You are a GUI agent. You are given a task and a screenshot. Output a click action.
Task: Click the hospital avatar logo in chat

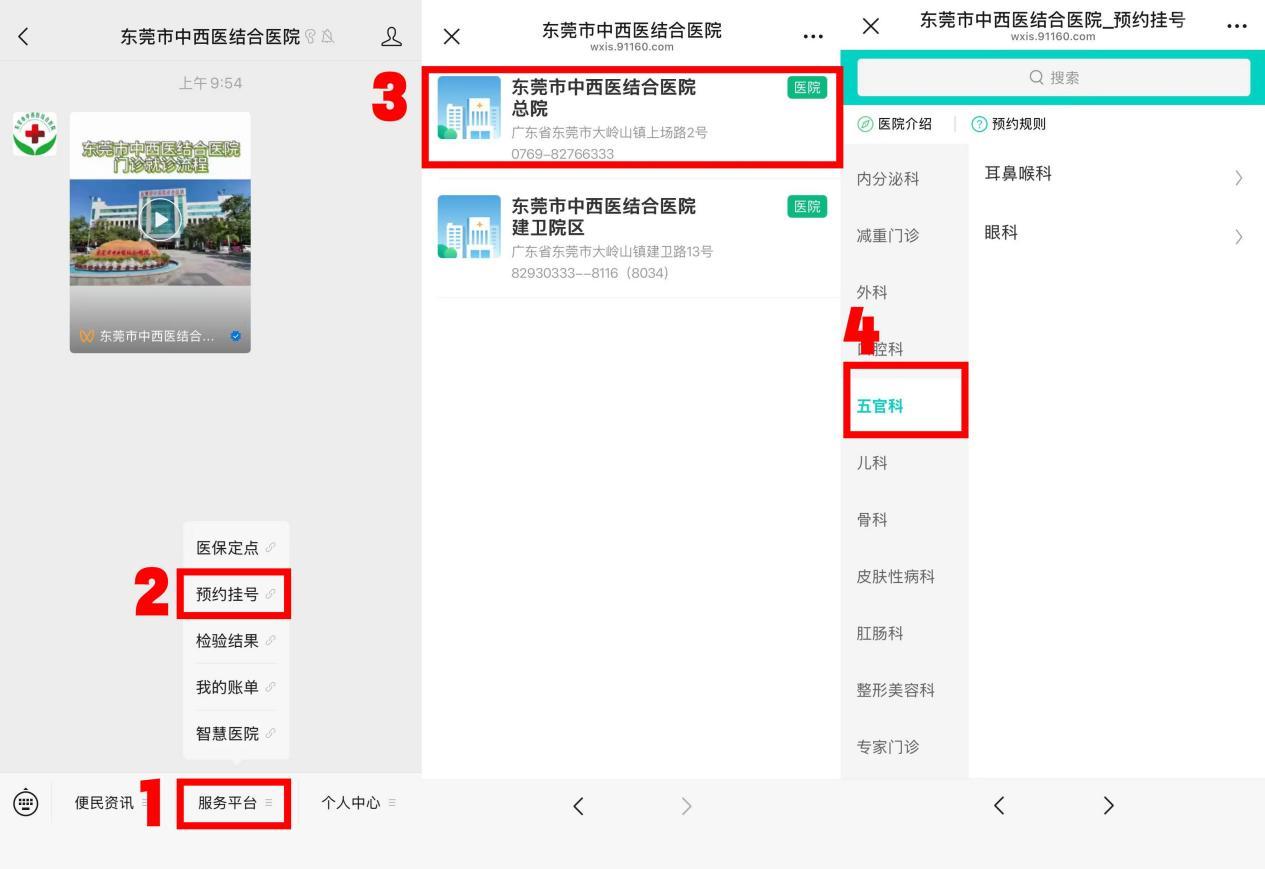[35, 134]
